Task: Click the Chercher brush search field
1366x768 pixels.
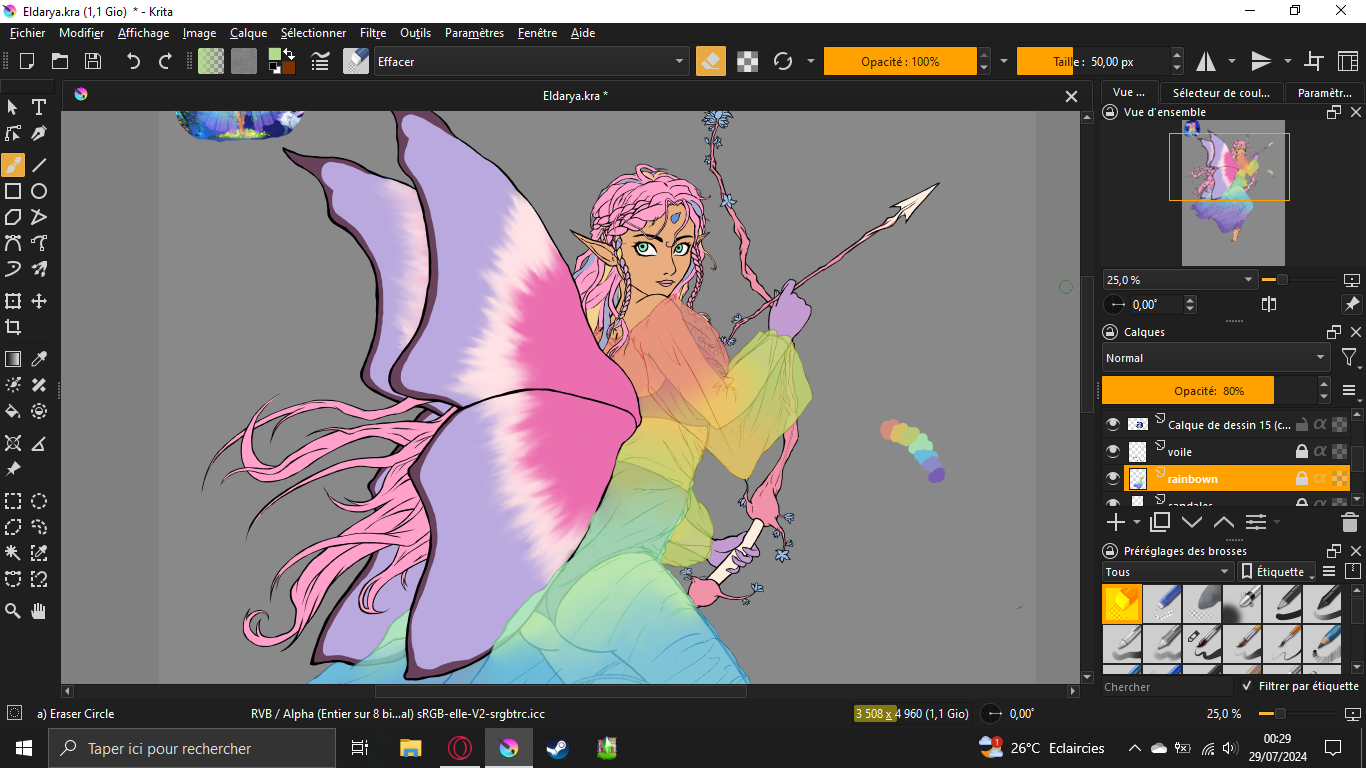Action: point(1166,687)
